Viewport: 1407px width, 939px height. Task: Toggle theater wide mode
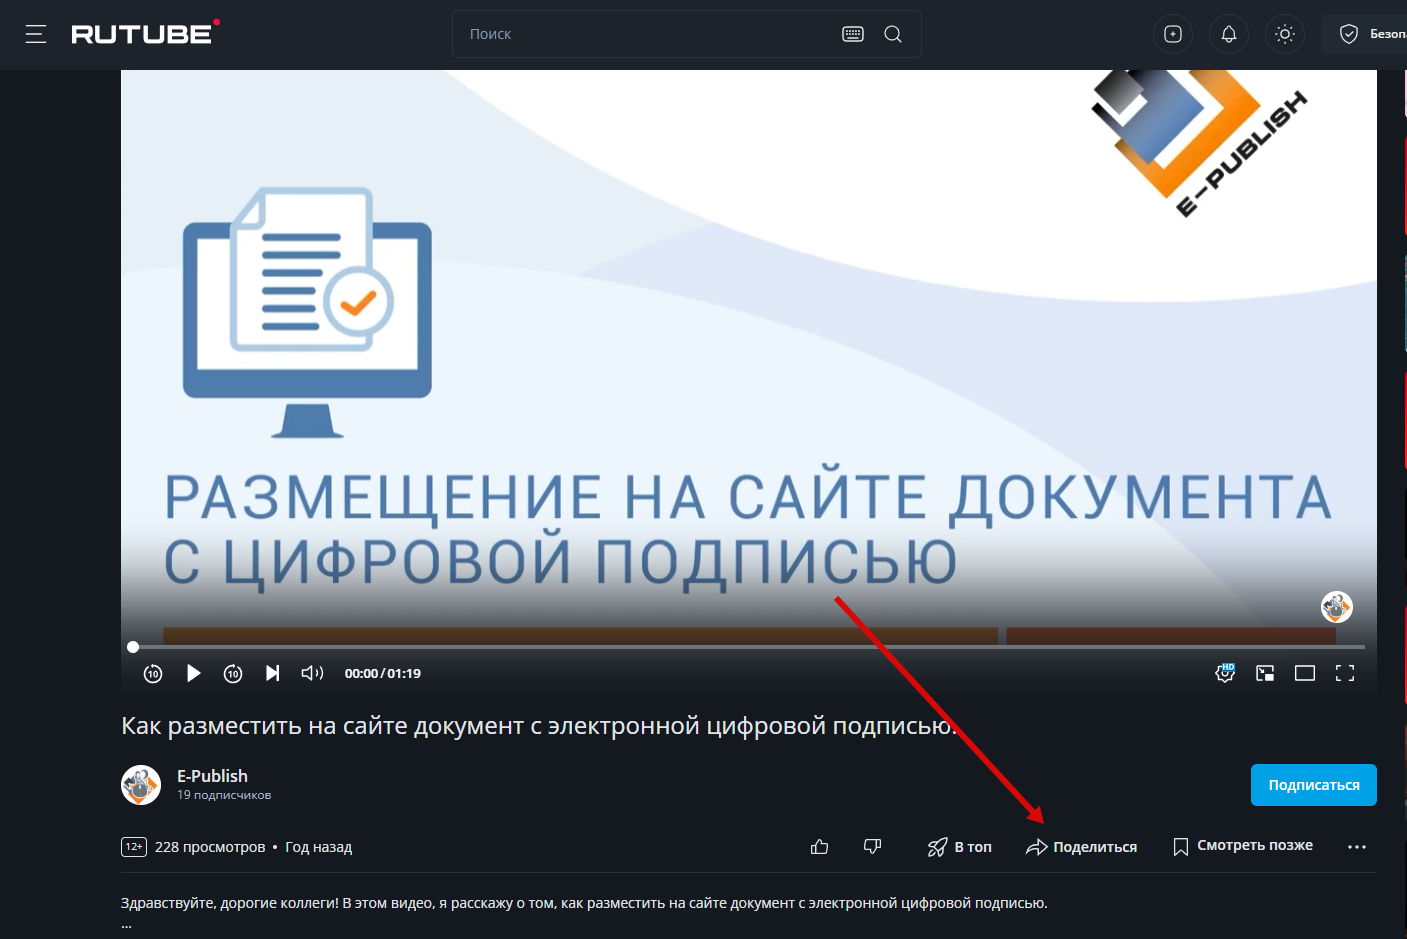[x=1305, y=673]
